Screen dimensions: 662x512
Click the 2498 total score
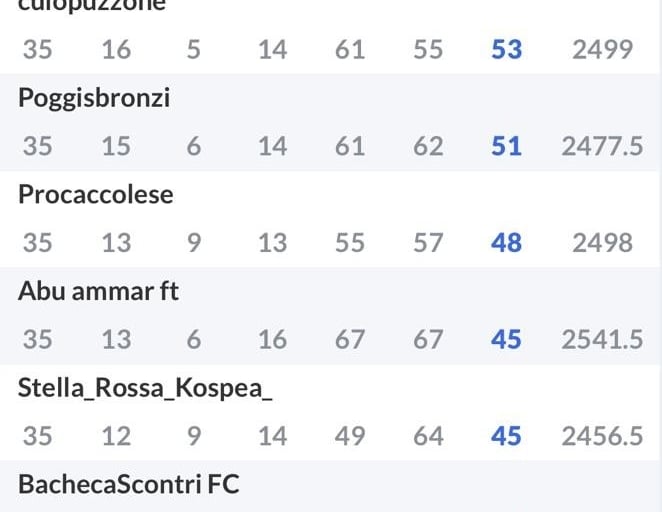point(602,243)
